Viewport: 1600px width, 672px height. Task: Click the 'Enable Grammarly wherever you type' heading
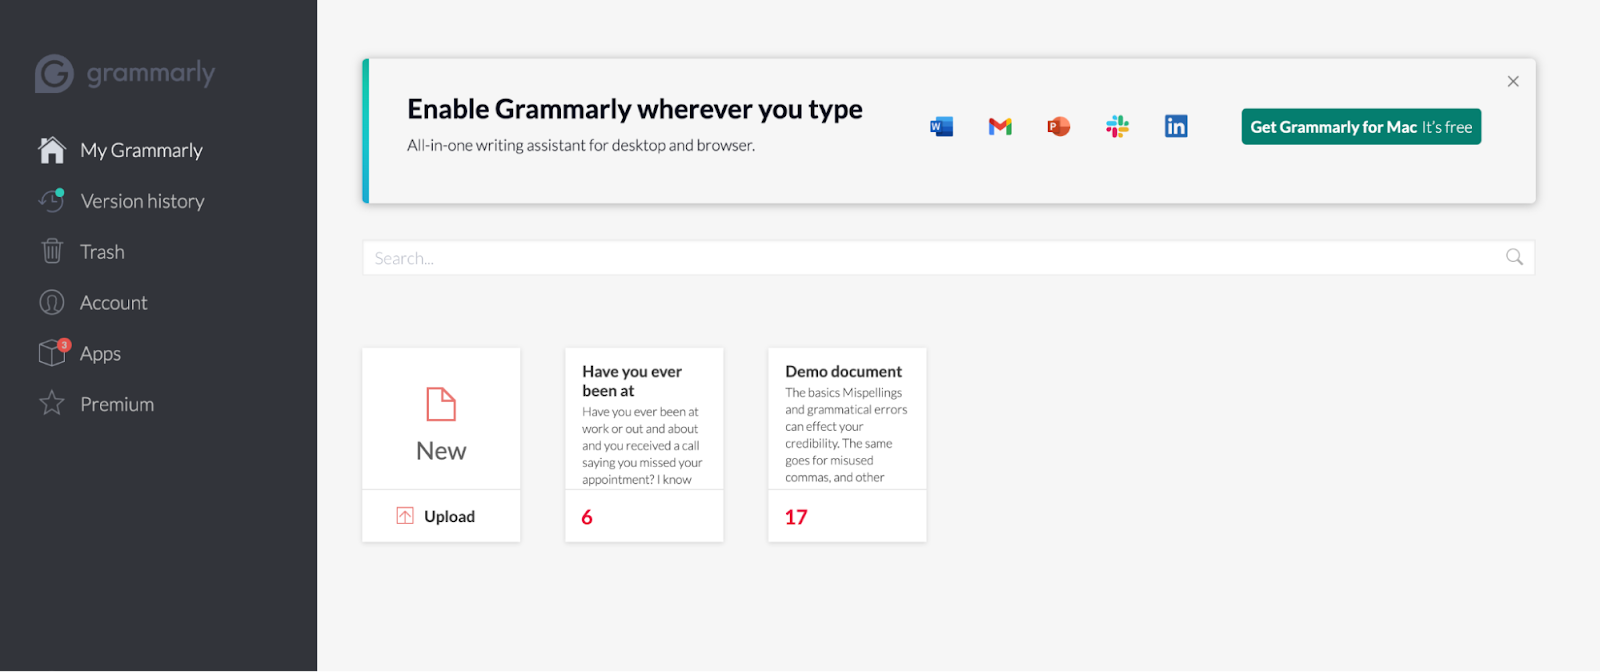click(x=635, y=109)
